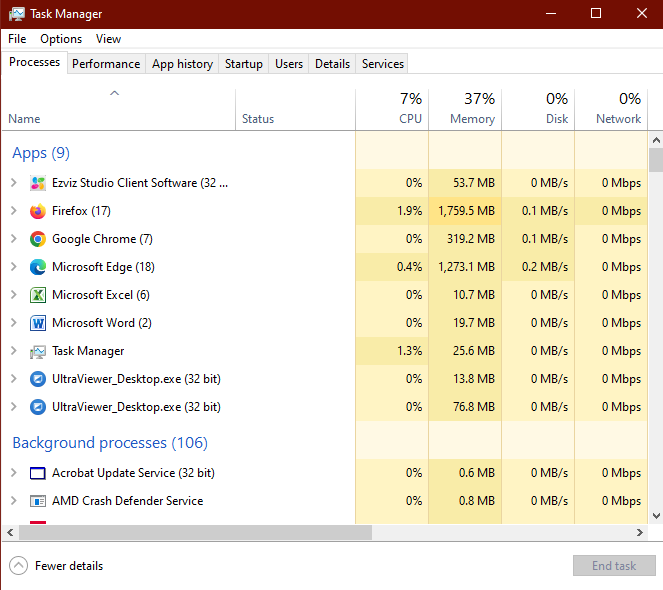Expand the Firefox (17) process group
Image resolution: width=663 pixels, height=590 pixels.
(14, 211)
